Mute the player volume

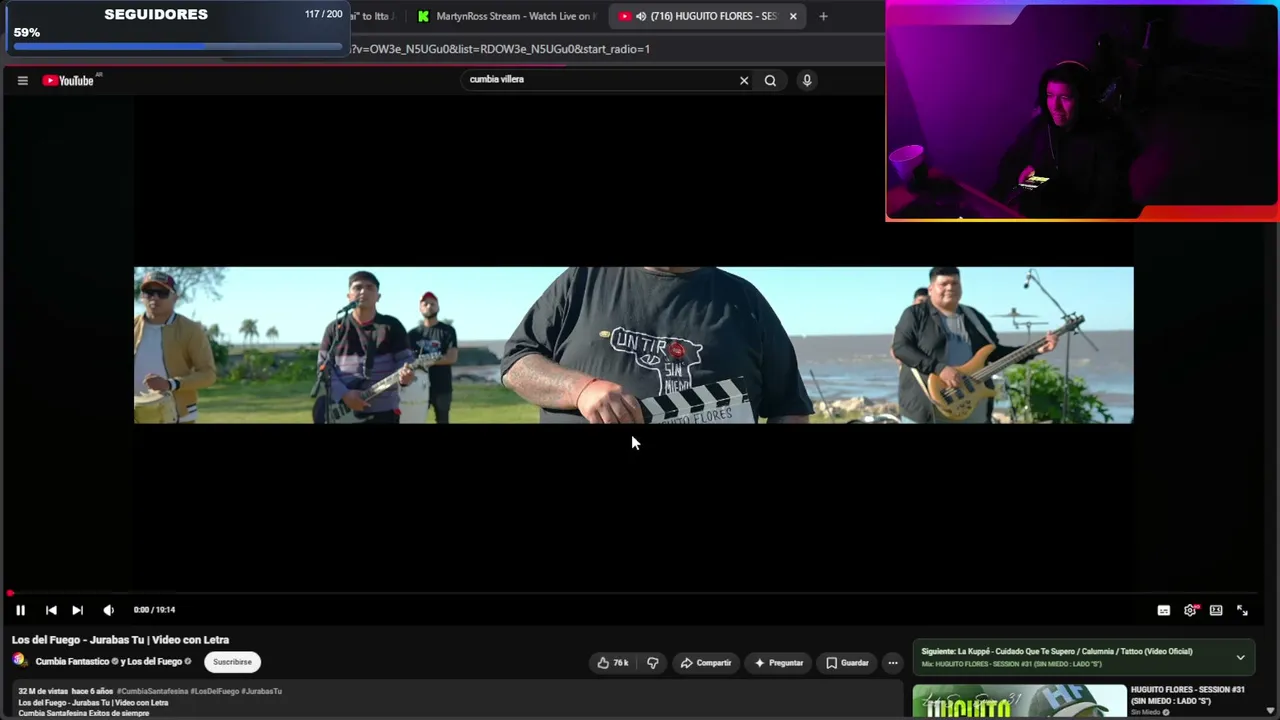coord(108,610)
